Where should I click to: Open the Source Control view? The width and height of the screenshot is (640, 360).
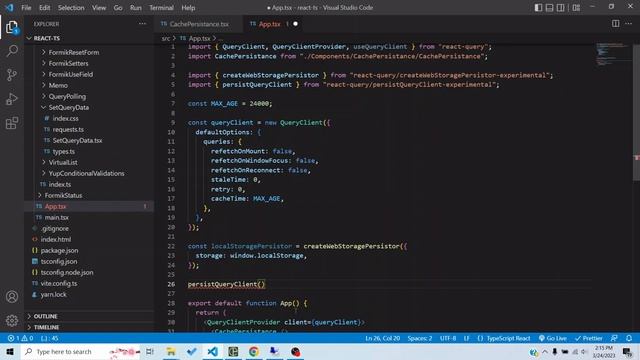(12, 75)
